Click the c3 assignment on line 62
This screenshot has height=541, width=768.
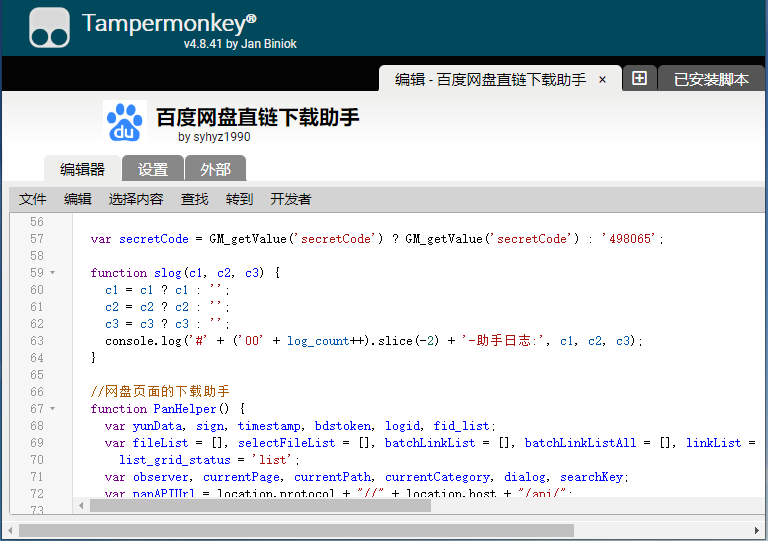pos(167,324)
